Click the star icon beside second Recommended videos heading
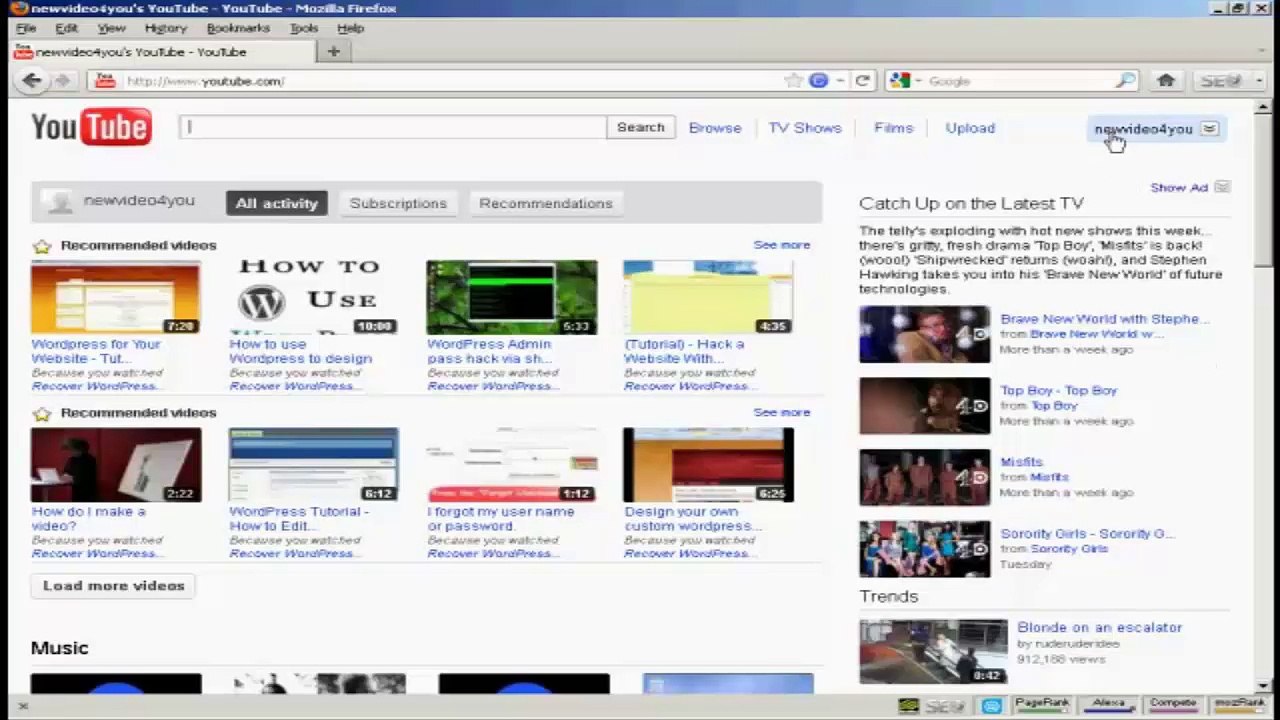The width and height of the screenshot is (1280, 720). click(x=41, y=413)
